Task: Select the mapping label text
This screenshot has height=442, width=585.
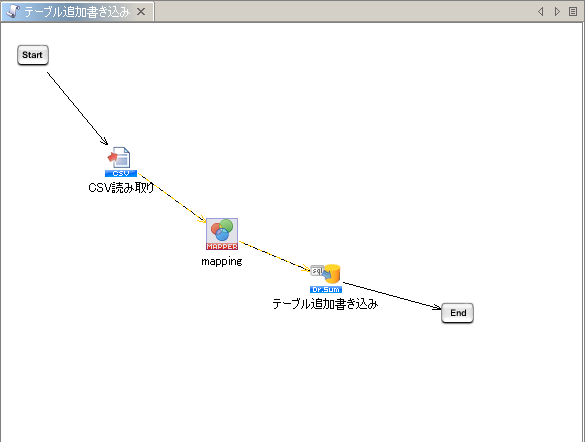Action: [x=222, y=261]
